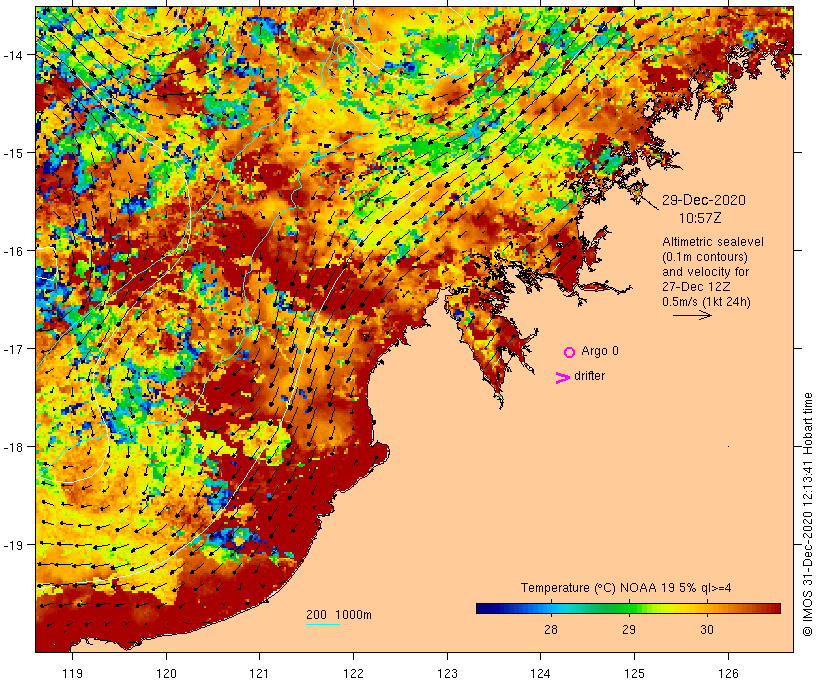Select the '10:57Z' time text
The image size is (820, 680).
point(700,218)
